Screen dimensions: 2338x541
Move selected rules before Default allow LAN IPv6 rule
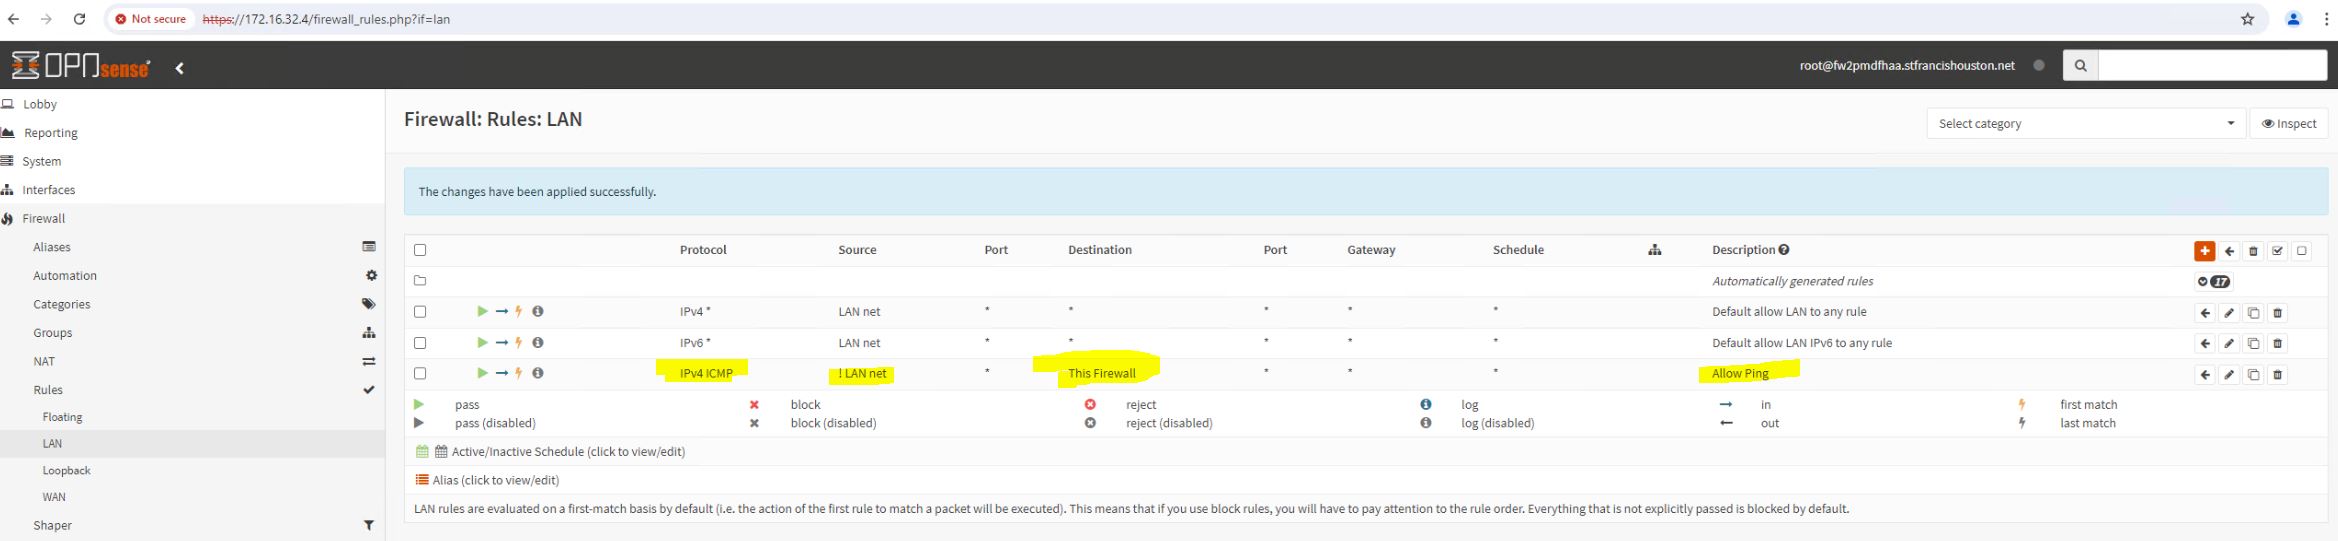point(2205,344)
